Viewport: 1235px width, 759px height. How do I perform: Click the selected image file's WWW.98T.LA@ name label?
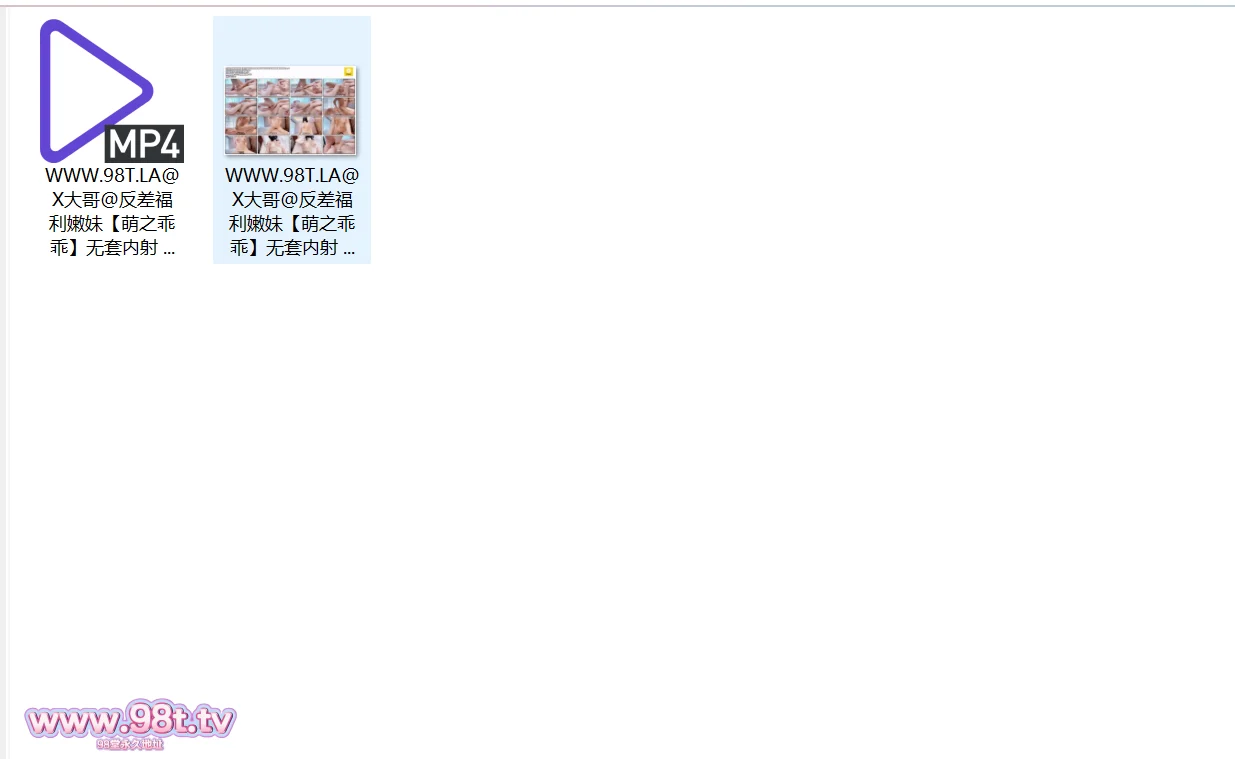(x=292, y=175)
